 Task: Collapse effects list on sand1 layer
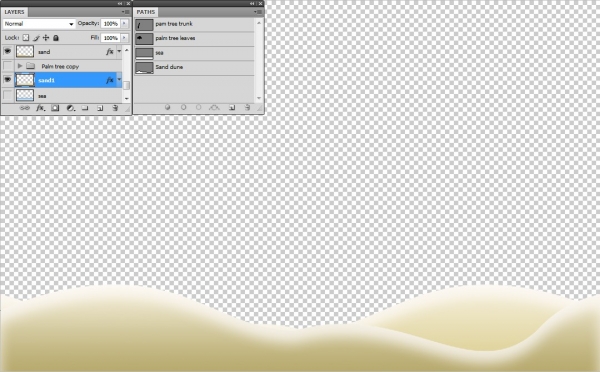tap(119, 80)
